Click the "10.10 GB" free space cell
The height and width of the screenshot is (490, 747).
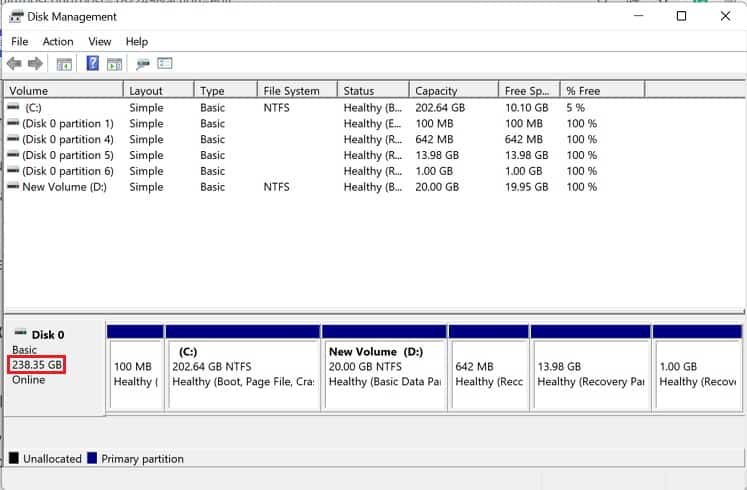click(526, 108)
